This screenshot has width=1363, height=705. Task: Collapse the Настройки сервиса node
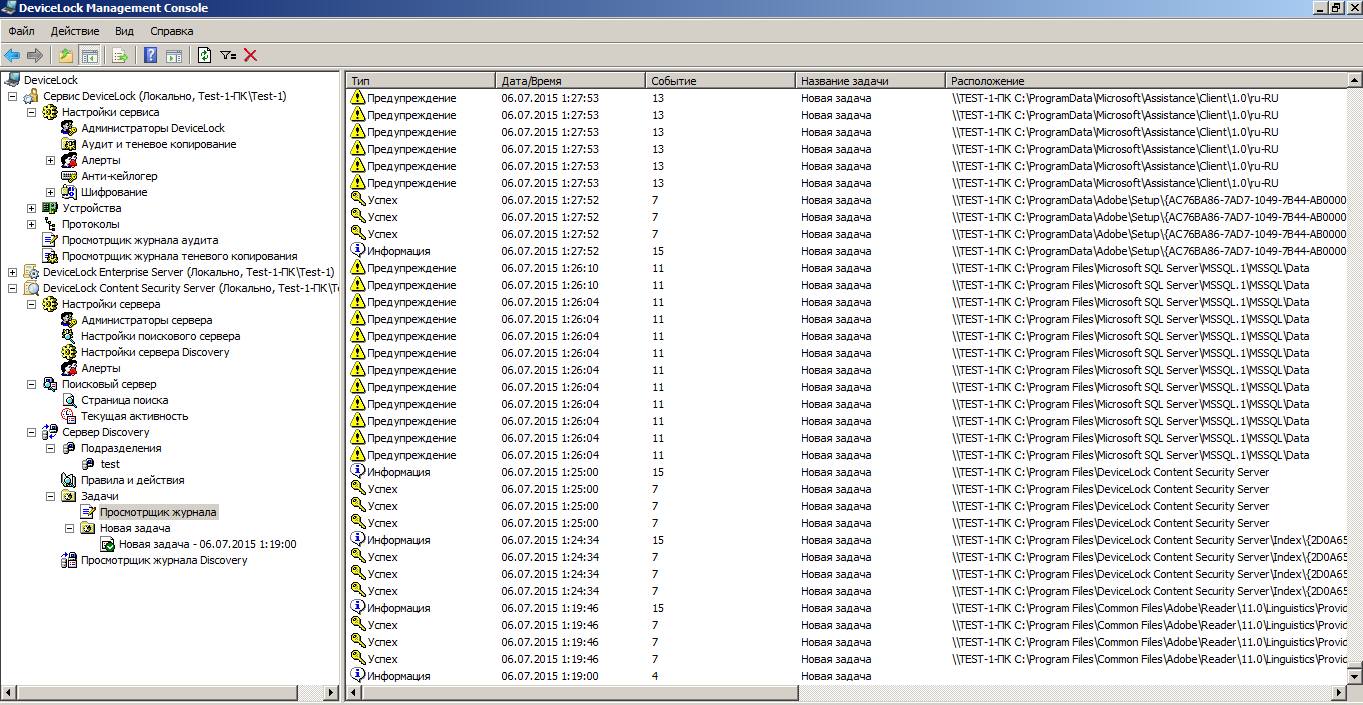[31, 113]
